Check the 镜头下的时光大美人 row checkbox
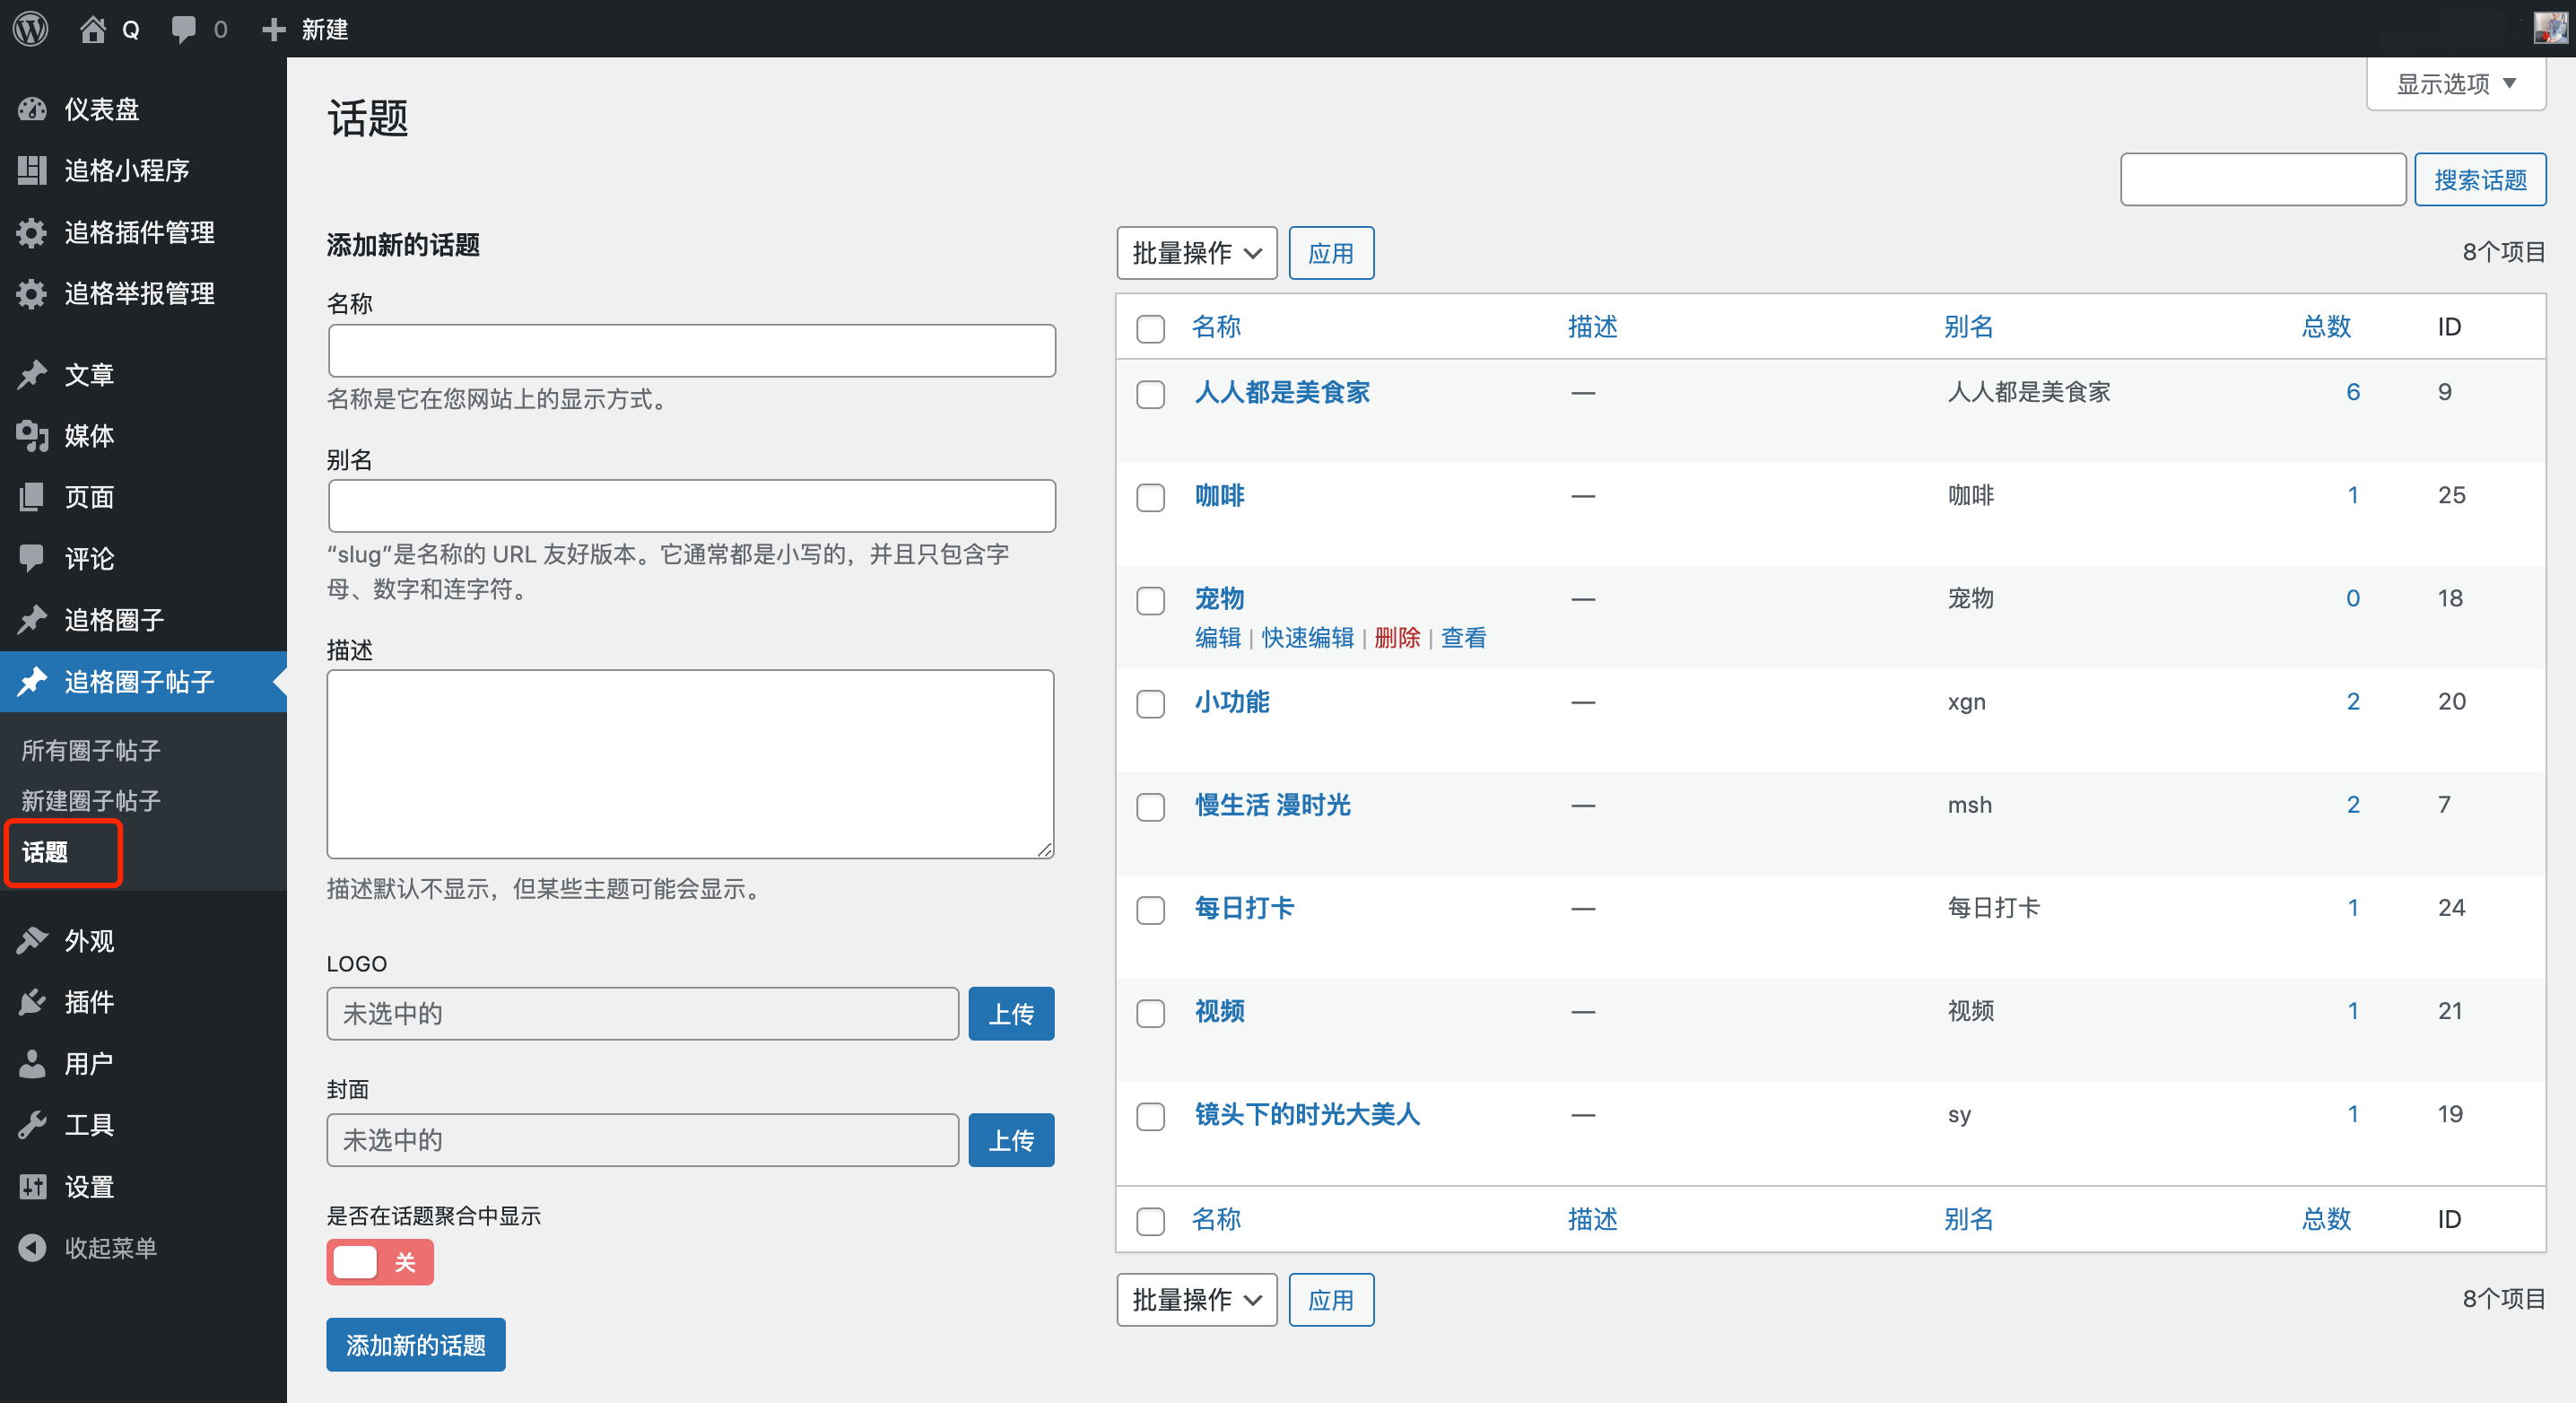The height and width of the screenshot is (1403, 2576). coord(1150,1116)
